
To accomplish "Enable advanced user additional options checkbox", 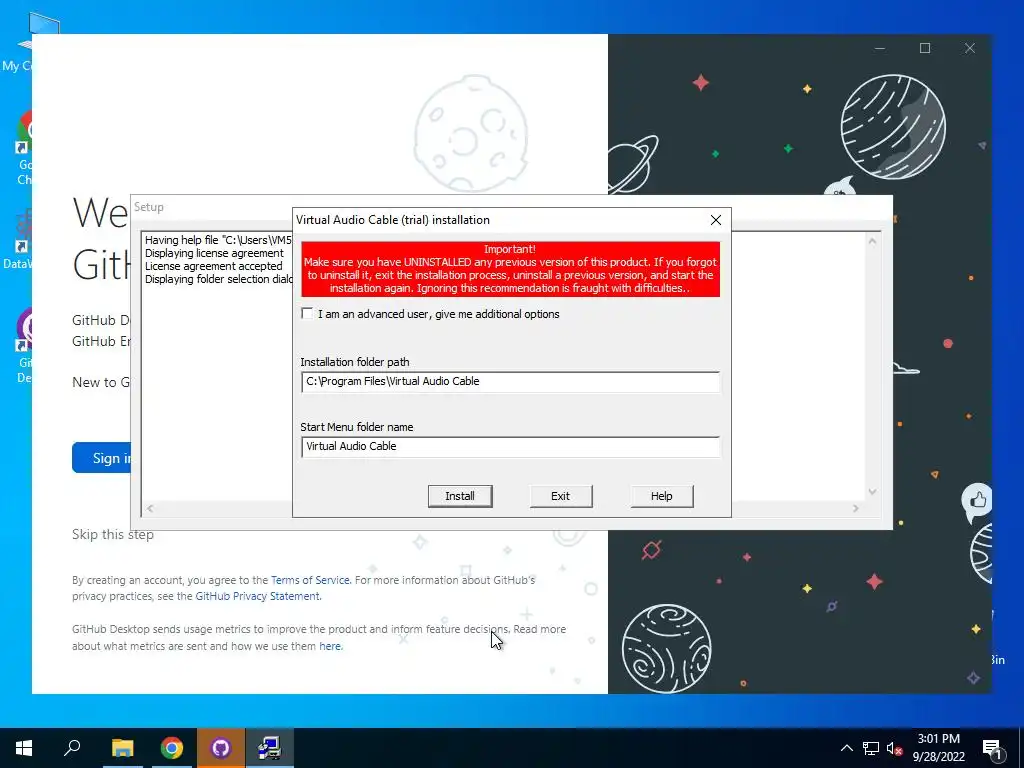I will click(307, 313).
